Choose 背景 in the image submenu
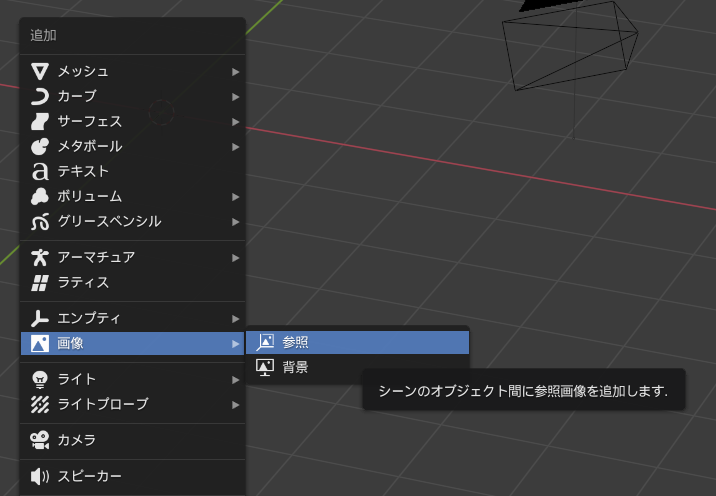The image size is (716, 496). (357, 367)
